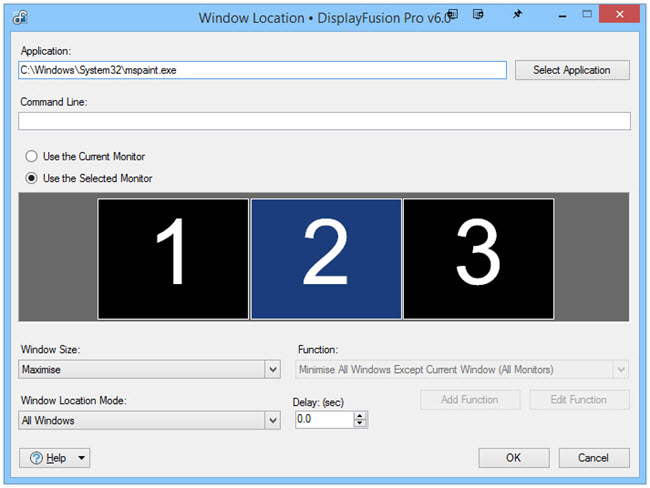Click the Command Line input field
This screenshot has height=488, width=650.
(324, 121)
